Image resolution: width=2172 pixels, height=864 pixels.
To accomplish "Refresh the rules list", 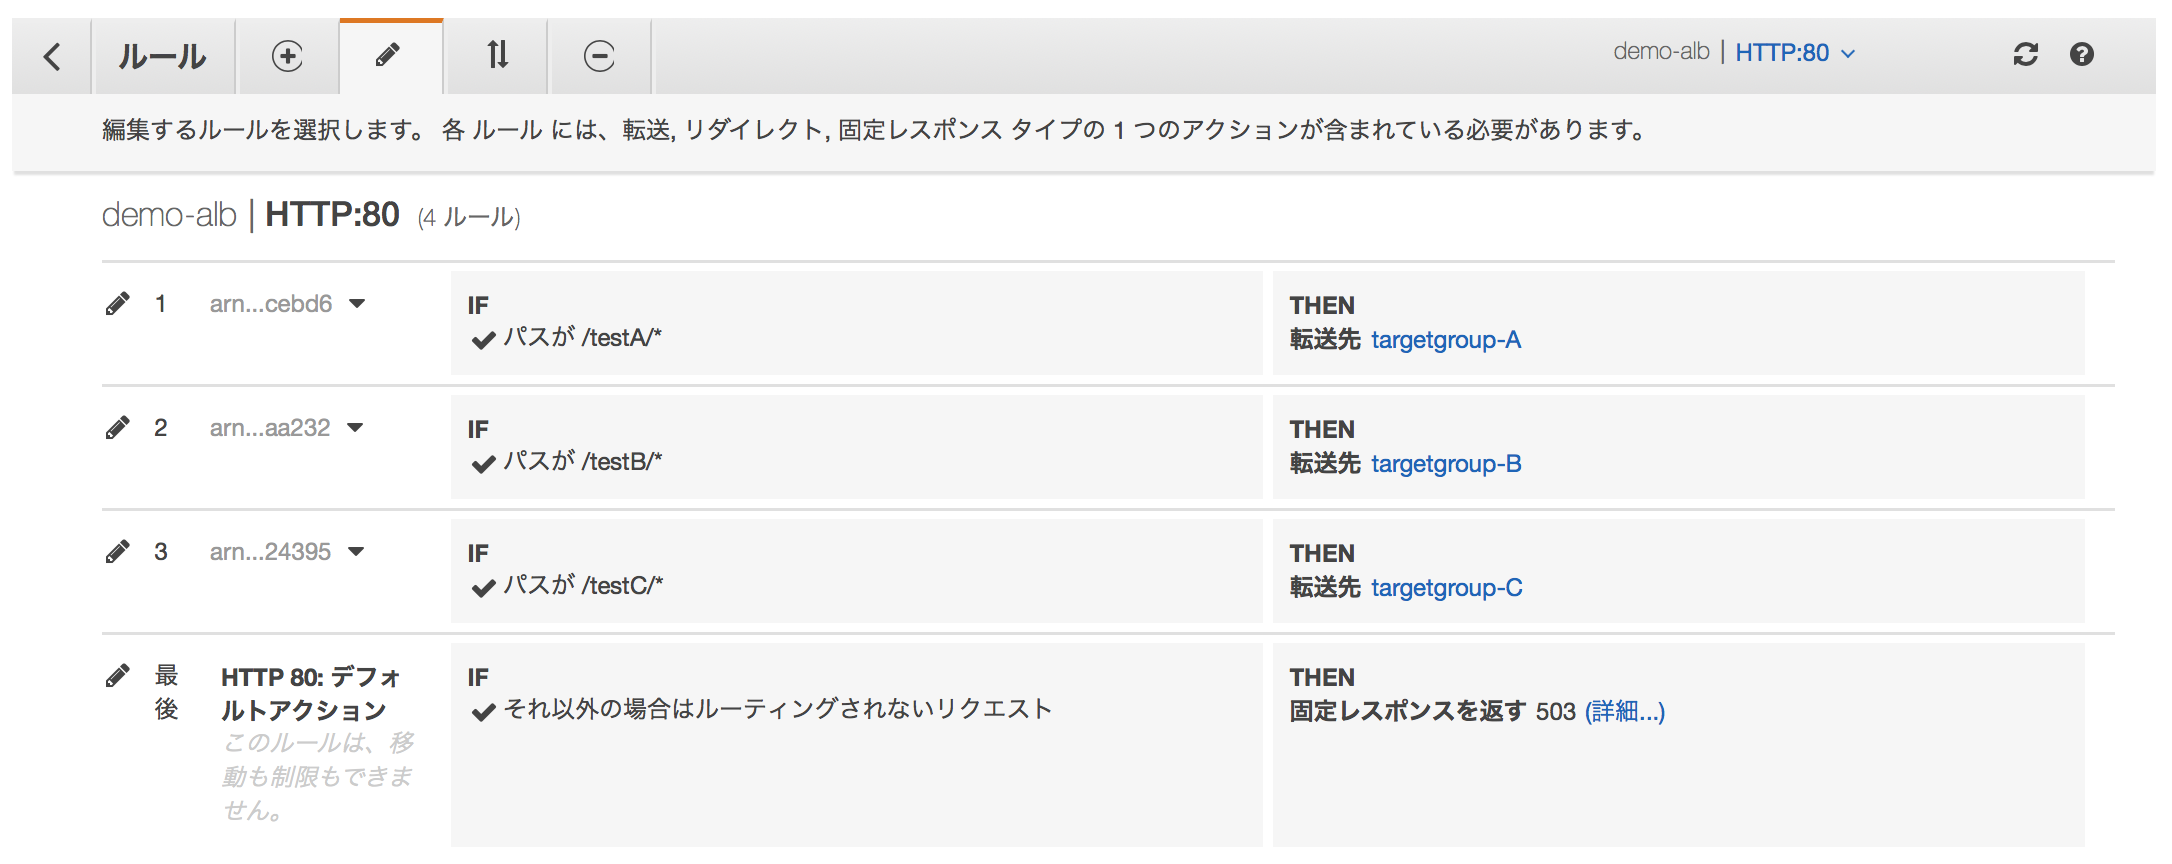I will pyautogui.click(x=2026, y=54).
